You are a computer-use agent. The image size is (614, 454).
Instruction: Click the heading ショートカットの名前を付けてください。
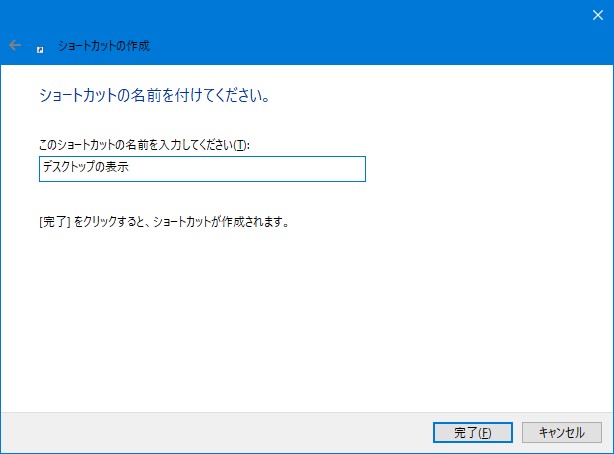coord(155,98)
